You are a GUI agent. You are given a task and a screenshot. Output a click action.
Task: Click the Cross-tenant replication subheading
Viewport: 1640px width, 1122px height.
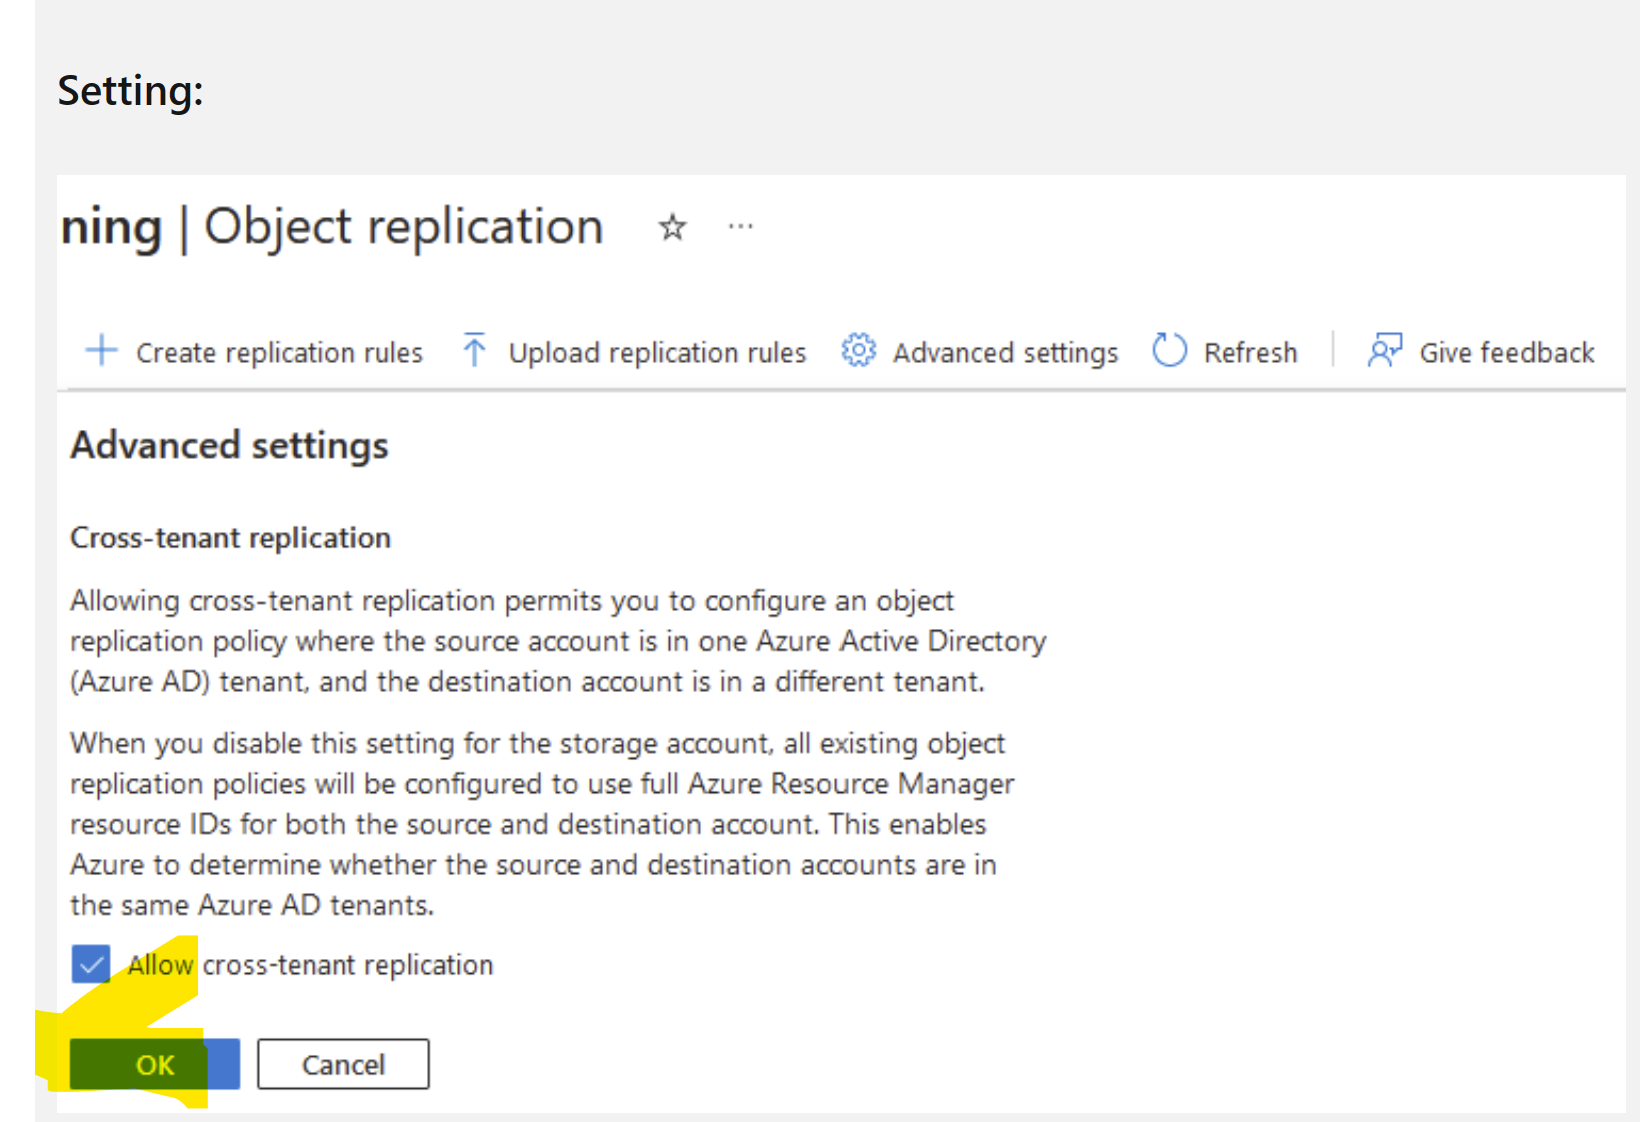pyautogui.click(x=230, y=538)
